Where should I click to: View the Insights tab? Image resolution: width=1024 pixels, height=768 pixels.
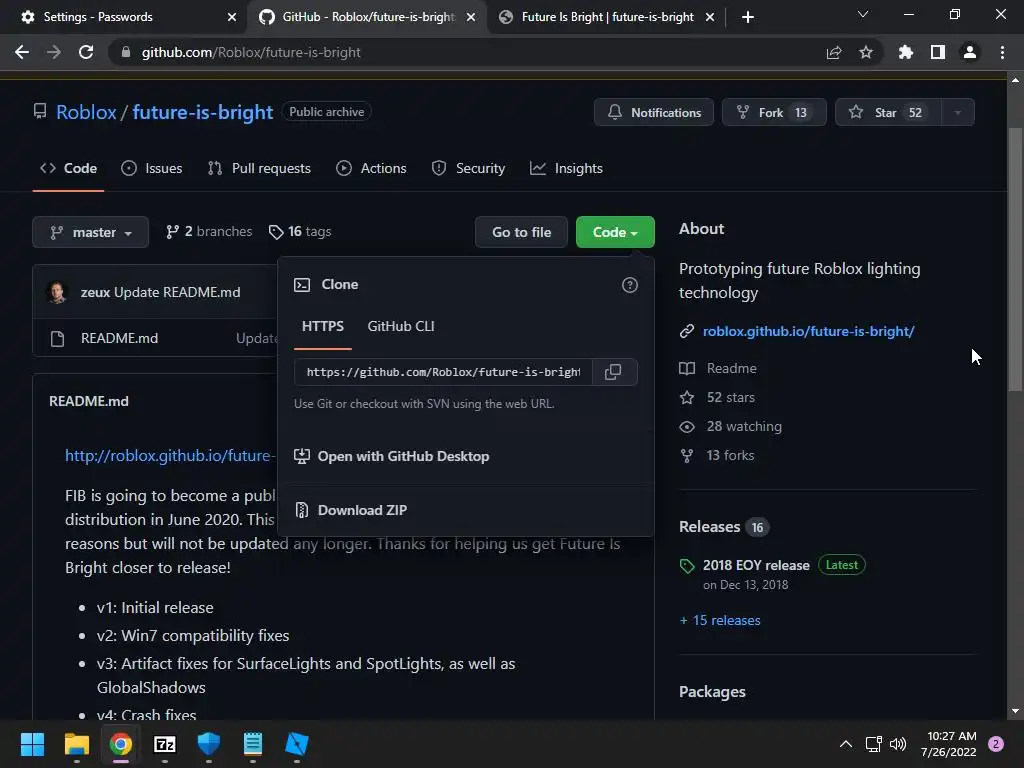click(566, 168)
